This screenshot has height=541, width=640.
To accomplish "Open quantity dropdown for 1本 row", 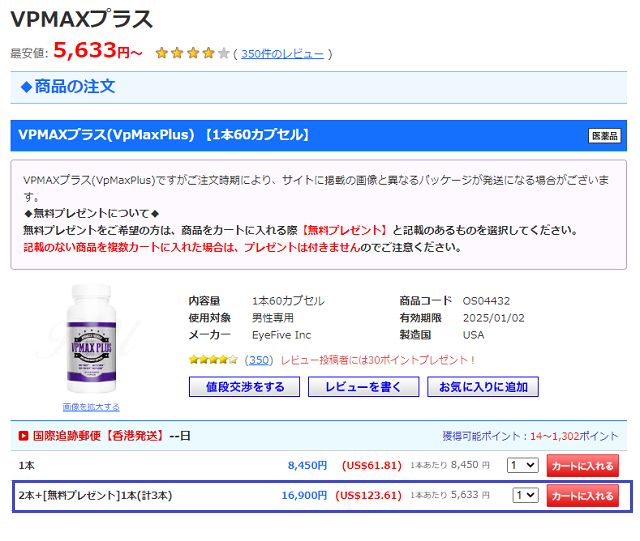I will click(x=523, y=465).
